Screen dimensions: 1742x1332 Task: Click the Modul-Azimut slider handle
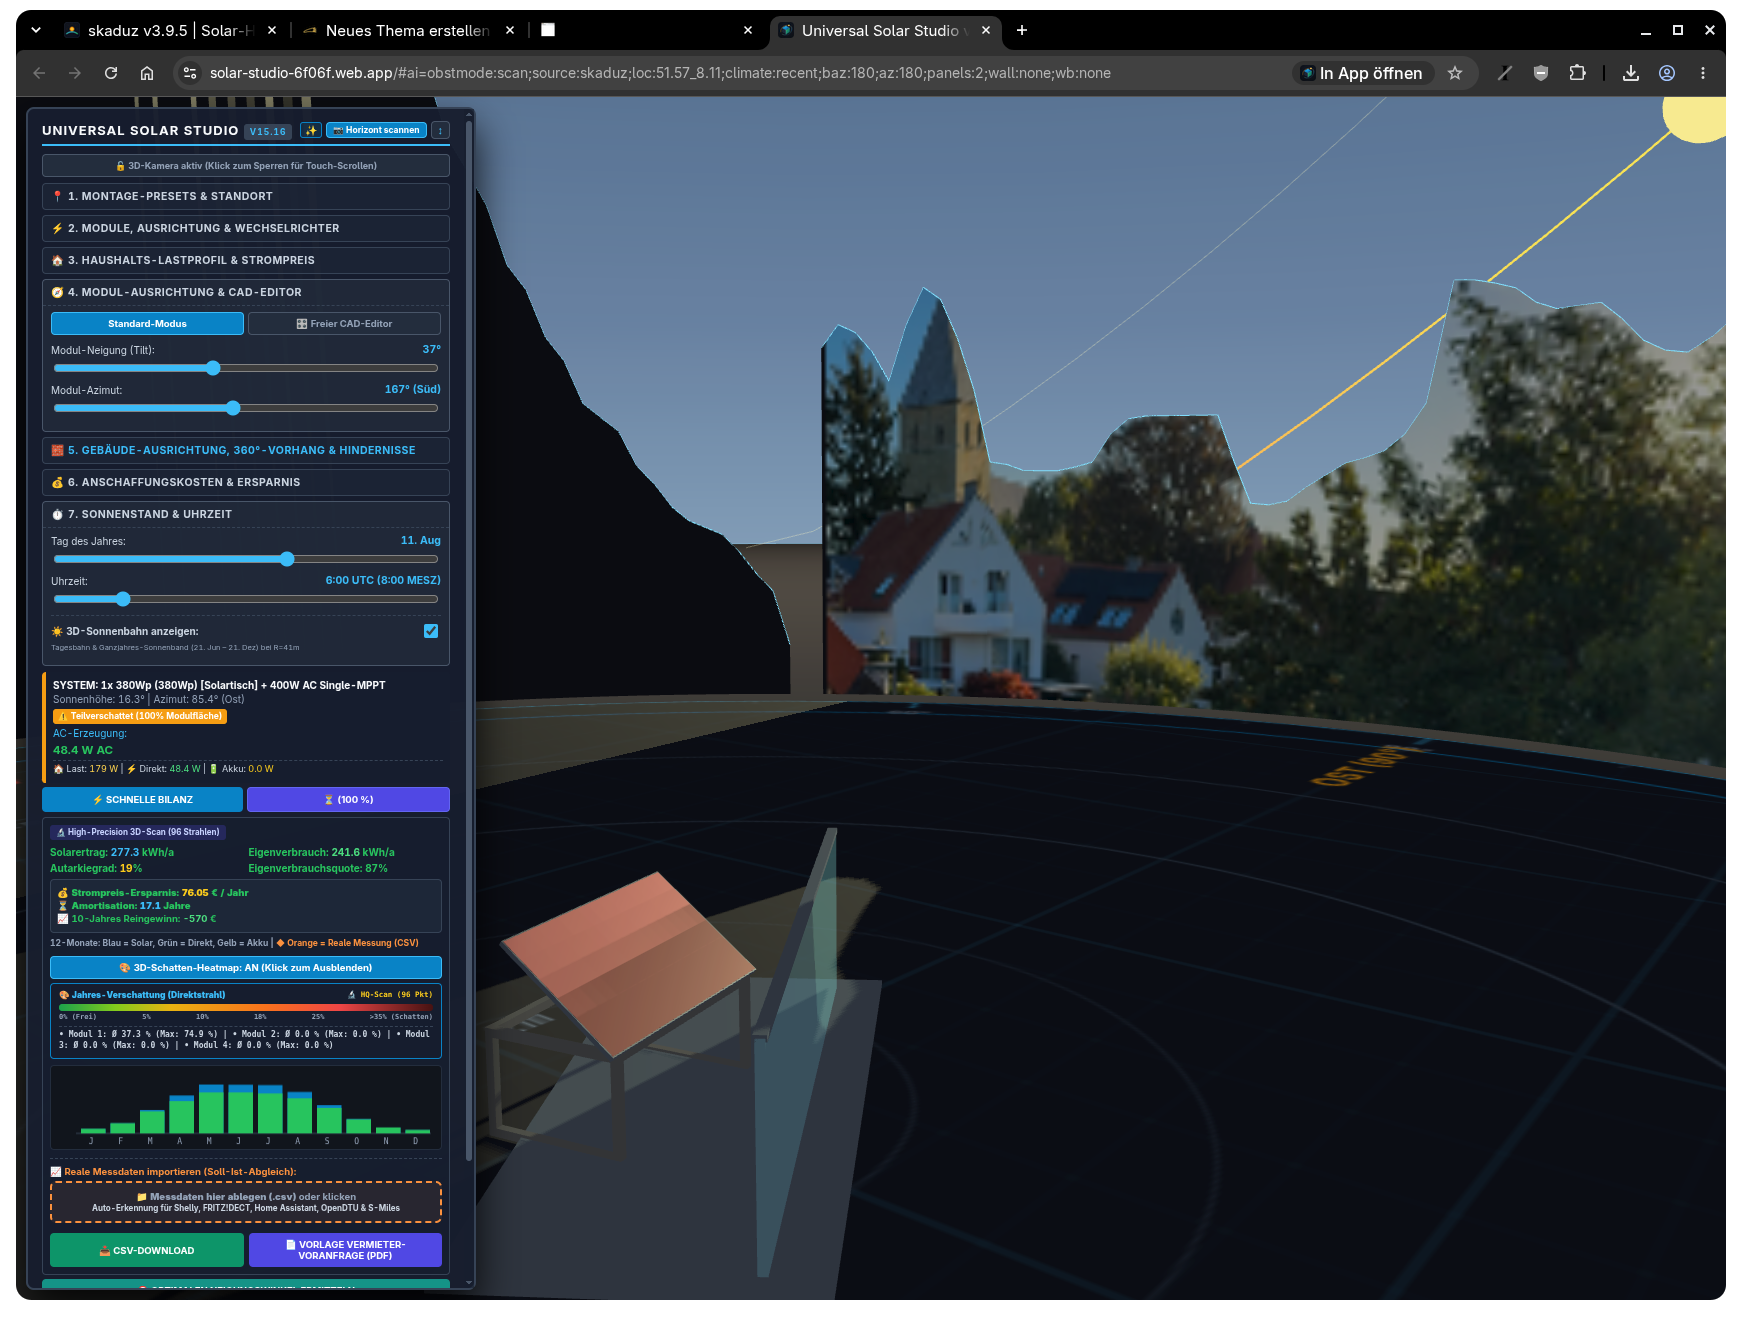(x=233, y=408)
